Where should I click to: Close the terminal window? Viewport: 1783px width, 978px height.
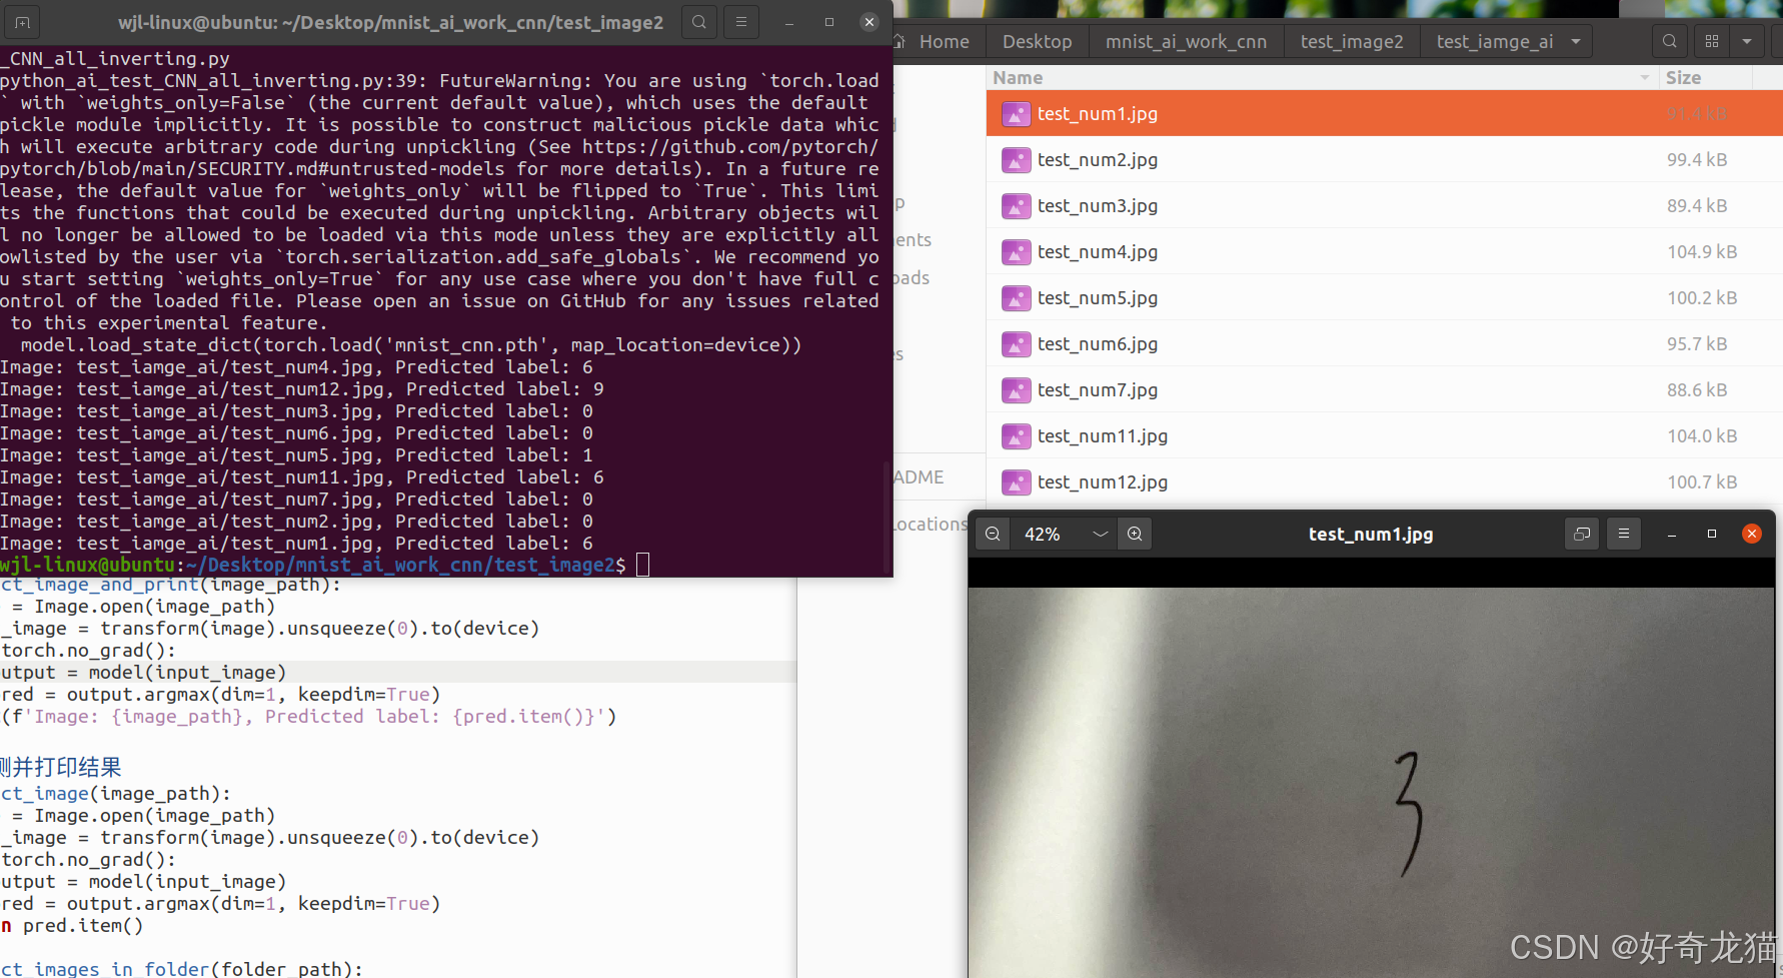coord(869,22)
